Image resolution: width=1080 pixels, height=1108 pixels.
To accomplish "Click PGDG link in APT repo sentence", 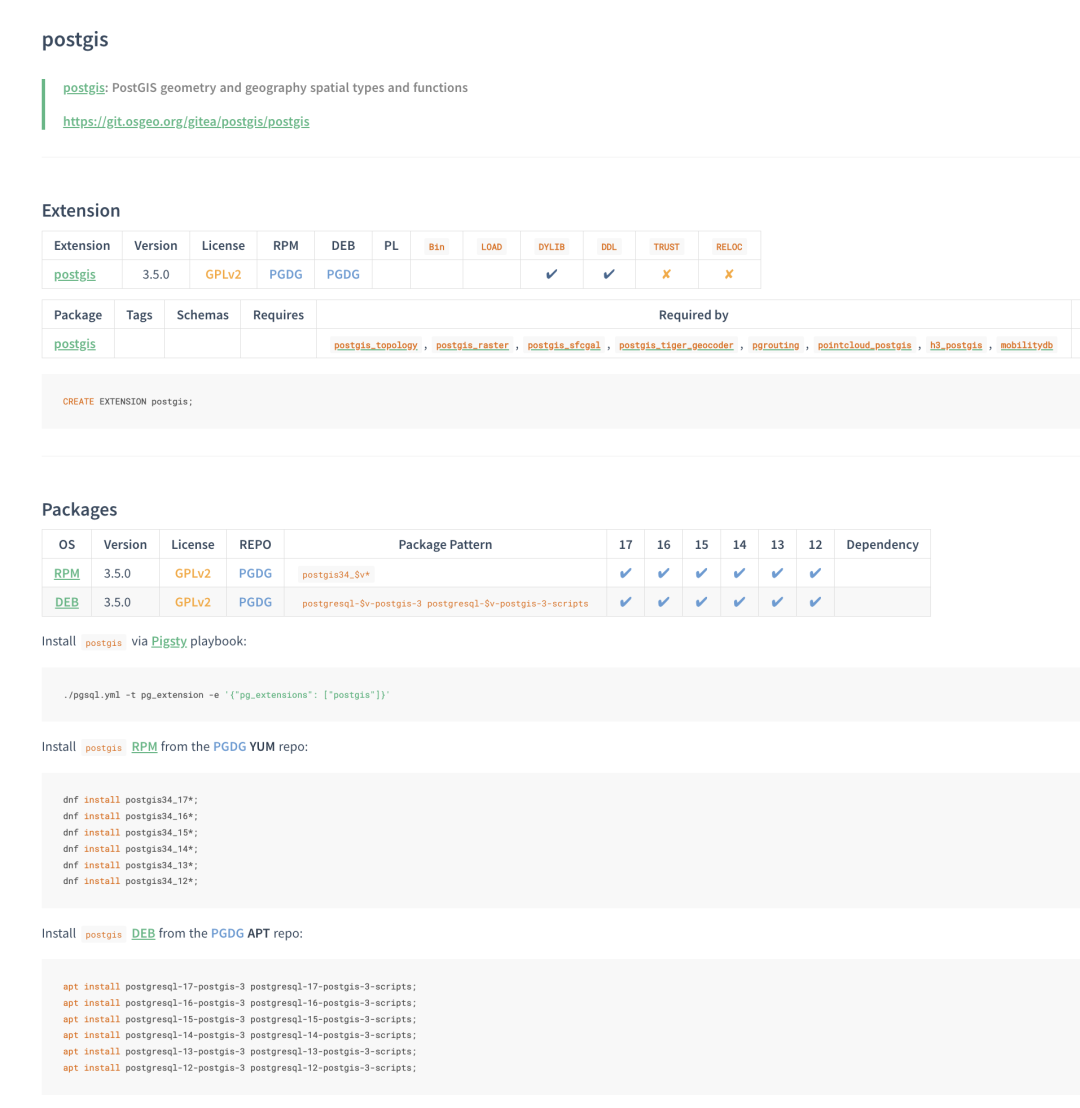I will [x=228, y=933].
